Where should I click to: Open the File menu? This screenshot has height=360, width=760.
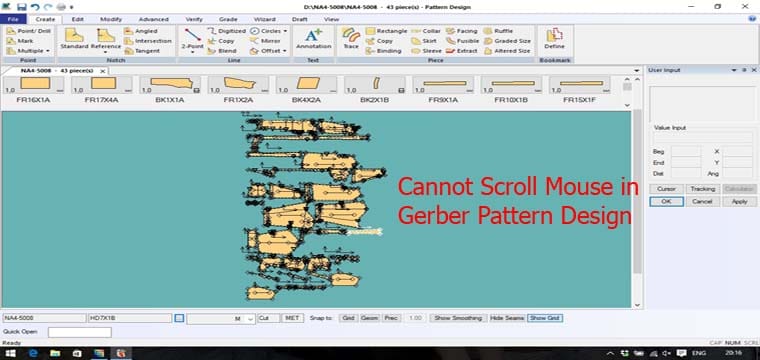pos(13,19)
